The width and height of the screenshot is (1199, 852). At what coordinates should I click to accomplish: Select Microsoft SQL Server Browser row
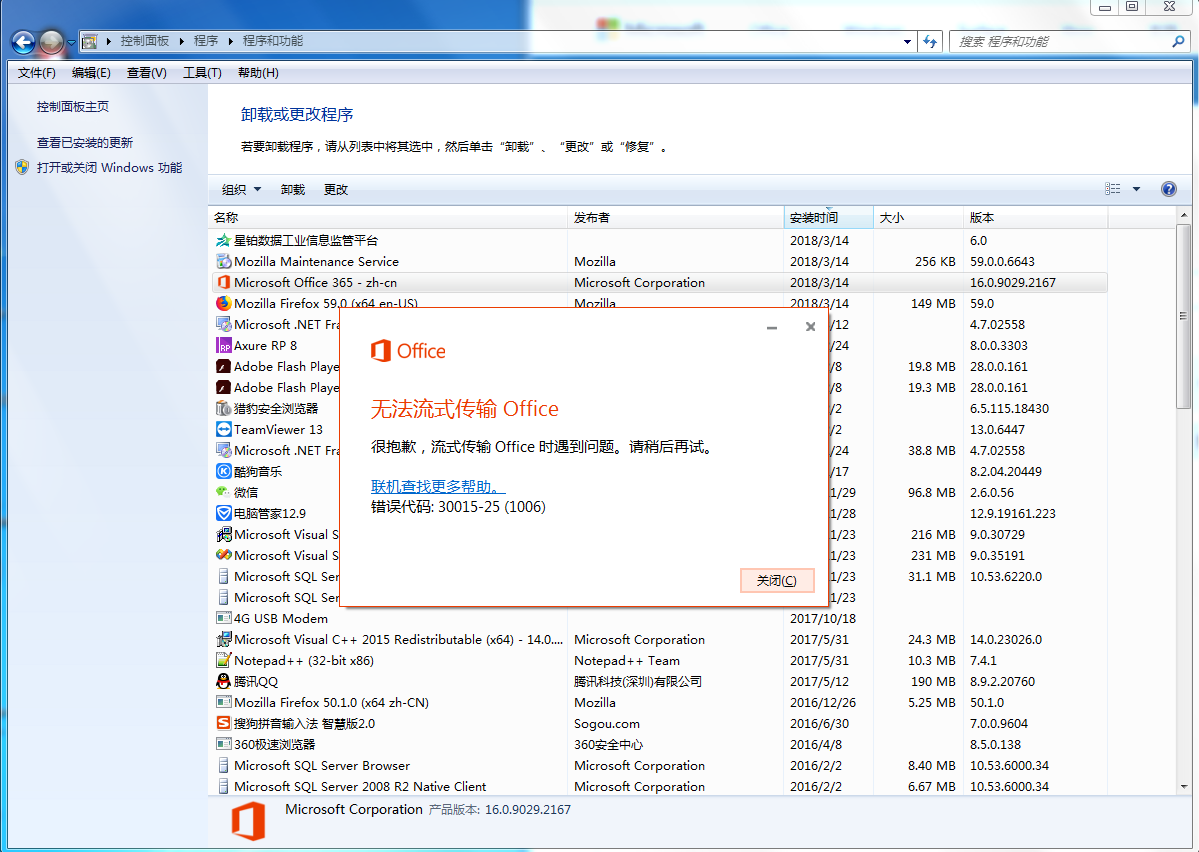point(658,766)
